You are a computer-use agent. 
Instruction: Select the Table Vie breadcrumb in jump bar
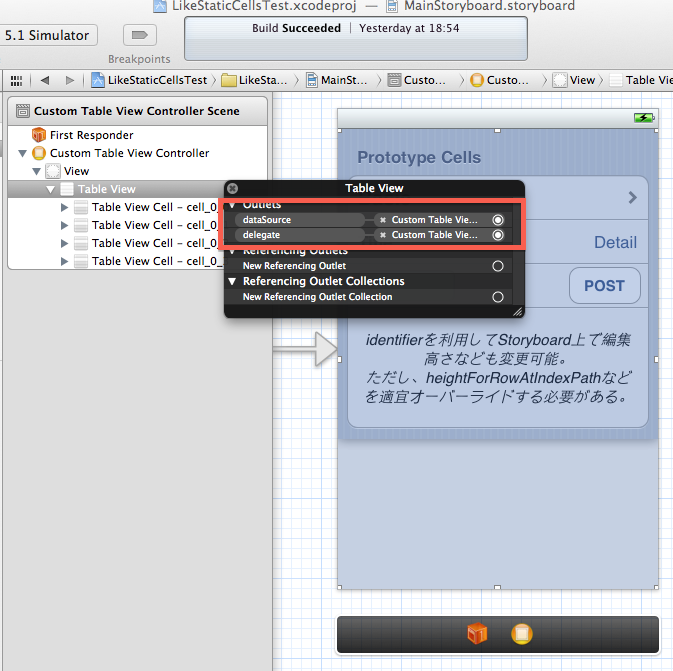pyautogui.click(x=641, y=80)
